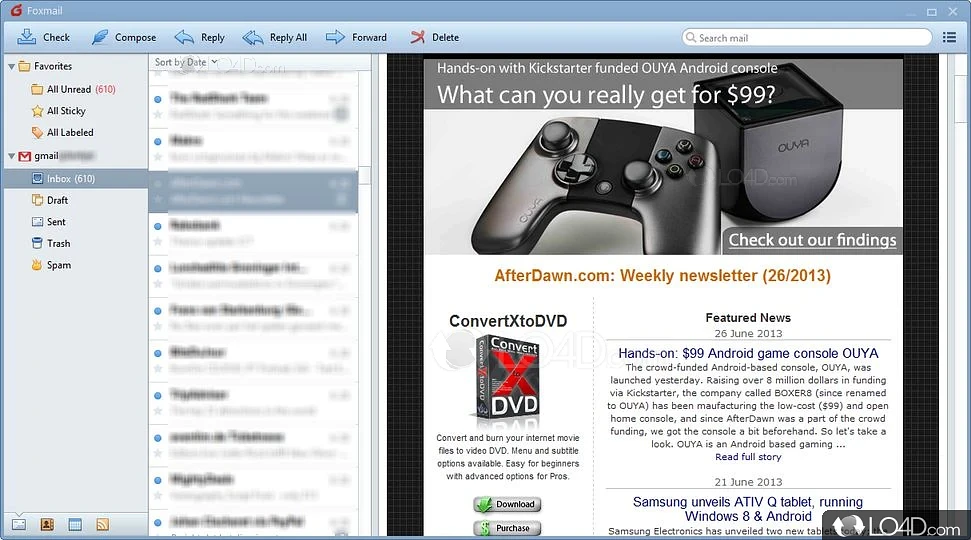Image resolution: width=971 pixels, height=540 pixels.
Task: Maximize the Foxmail window
Action: [931, 11]
